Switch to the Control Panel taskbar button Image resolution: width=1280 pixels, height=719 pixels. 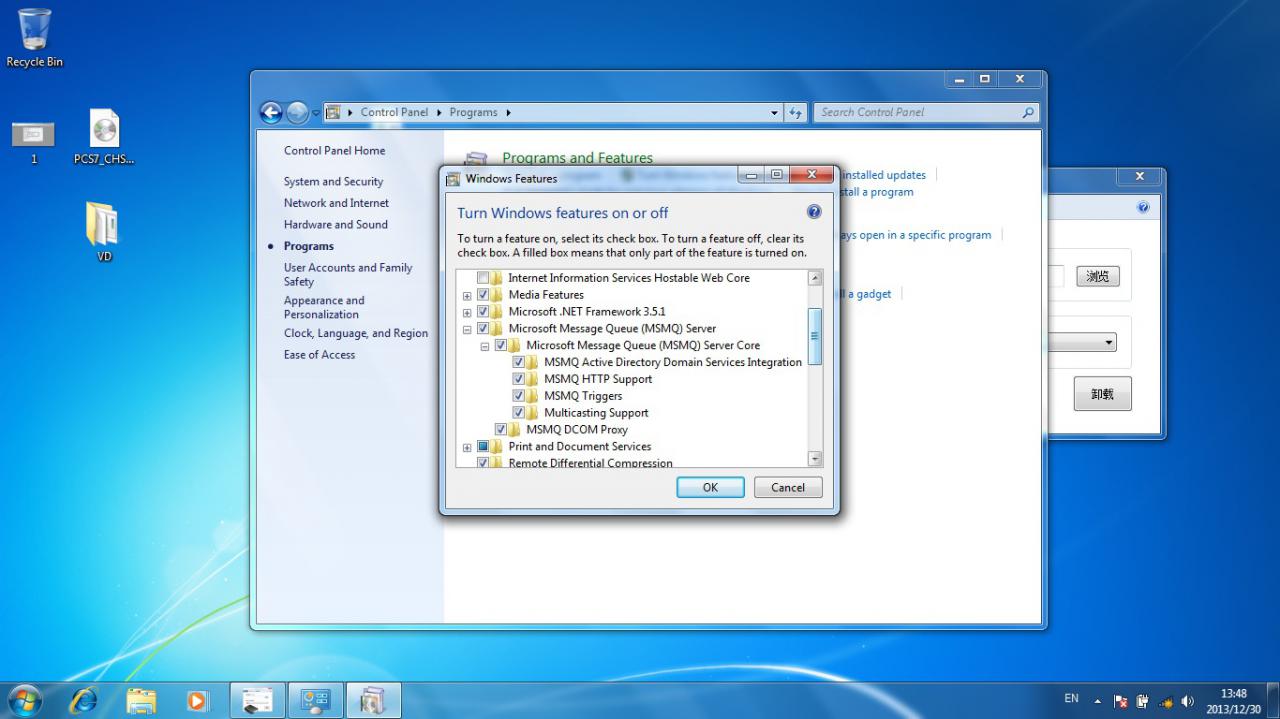tap(315, 700)
